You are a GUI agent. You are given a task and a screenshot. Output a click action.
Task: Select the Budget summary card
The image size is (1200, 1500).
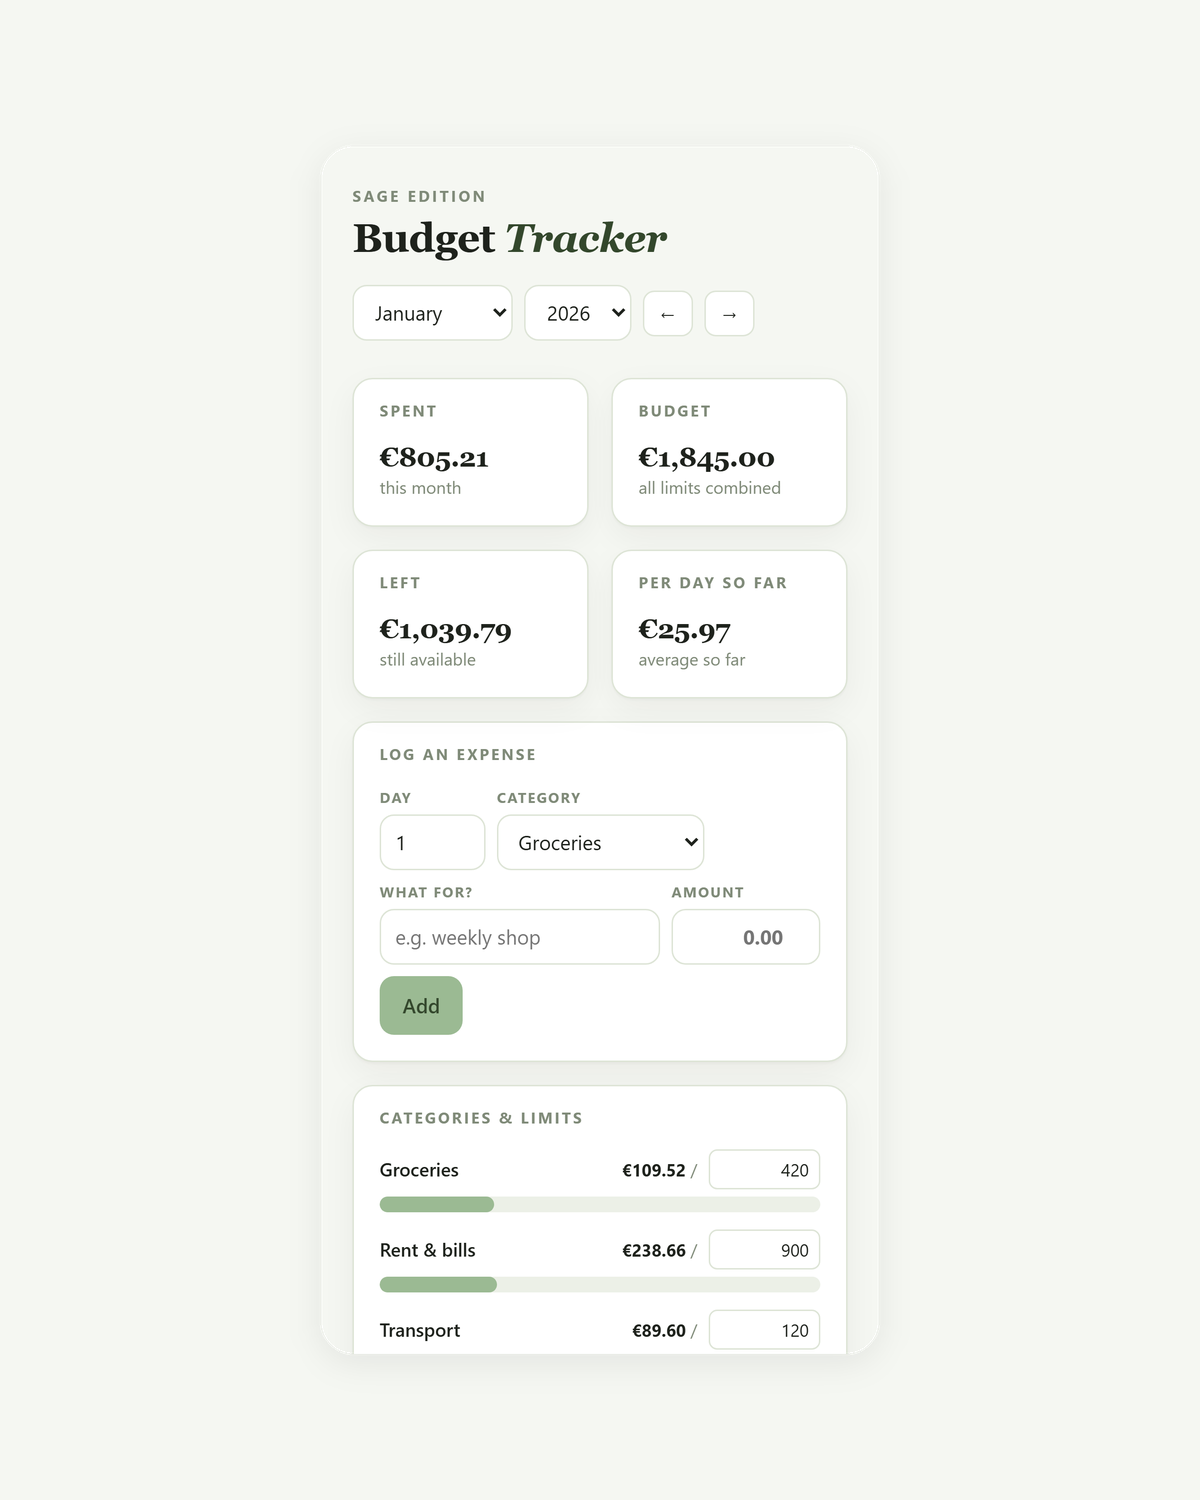(729, 452)
